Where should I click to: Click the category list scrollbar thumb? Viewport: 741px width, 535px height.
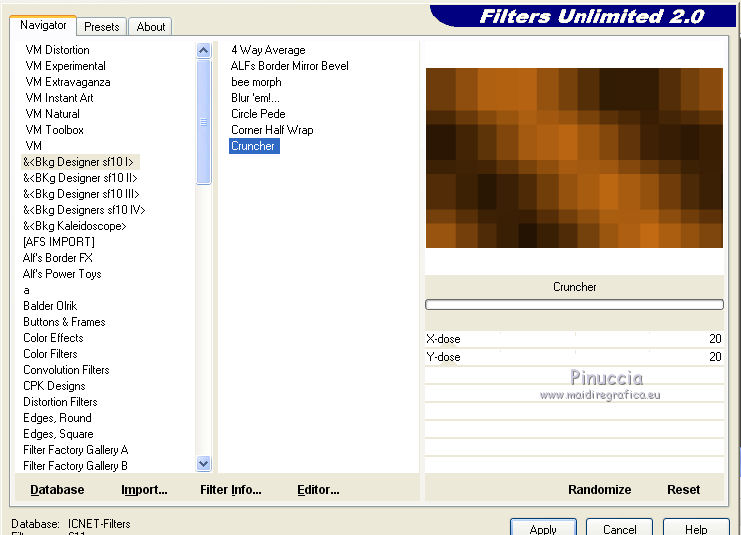[204, 121]
